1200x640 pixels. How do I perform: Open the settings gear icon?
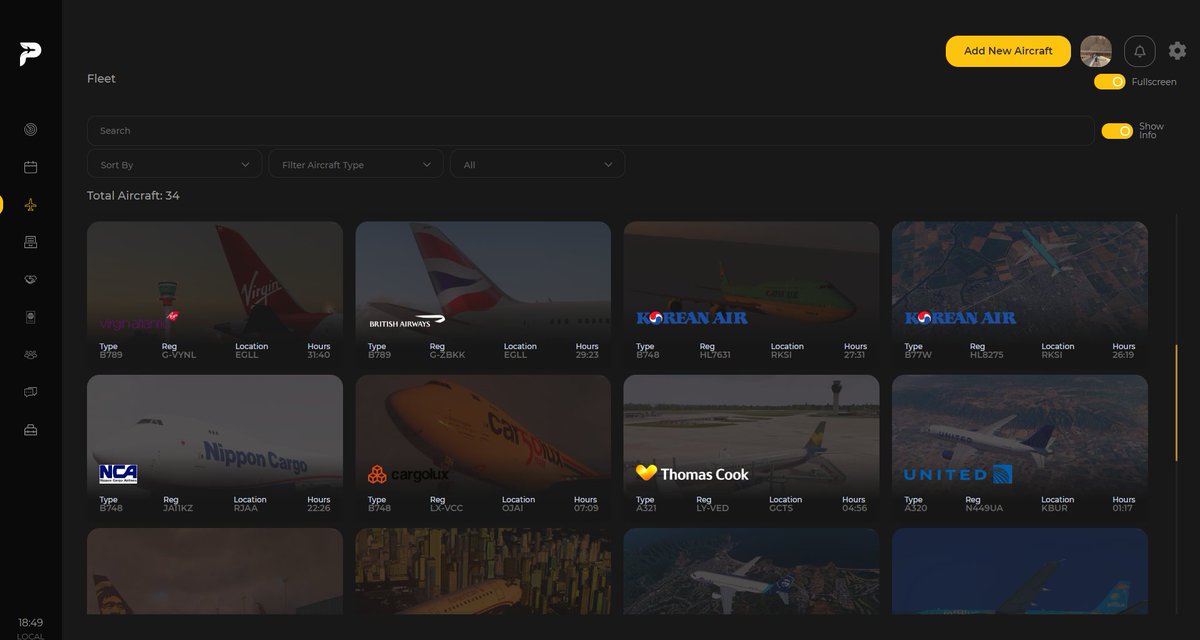[x=1176, y=50]
